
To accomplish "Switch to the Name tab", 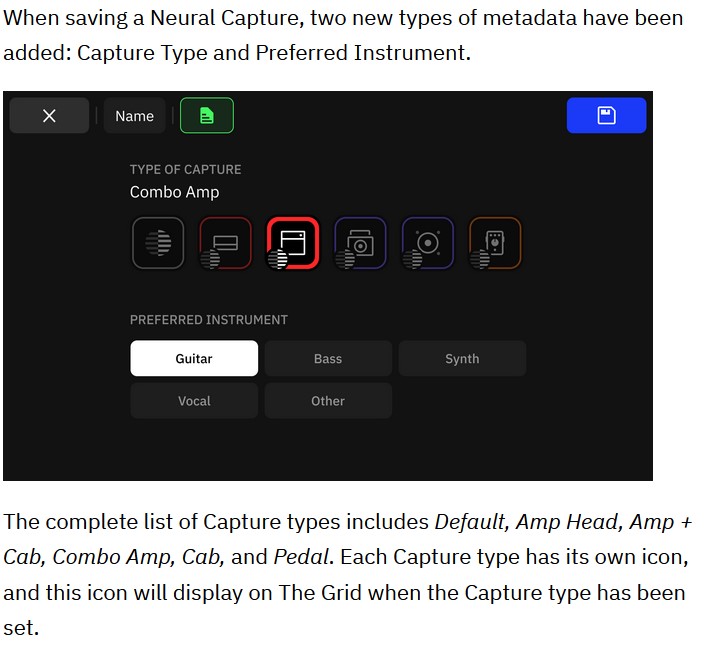I will (x=135, y=115).
